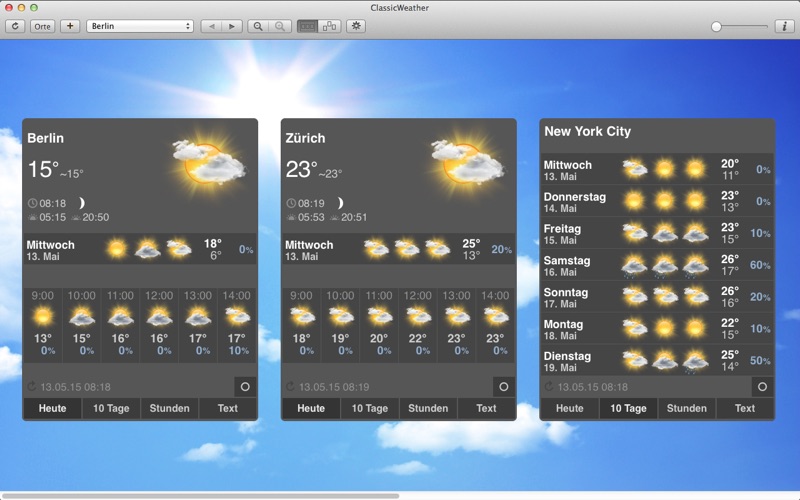Select Heute tab in Zürich panel
Viewport: 800px width, 500px height.
(311, 408)
